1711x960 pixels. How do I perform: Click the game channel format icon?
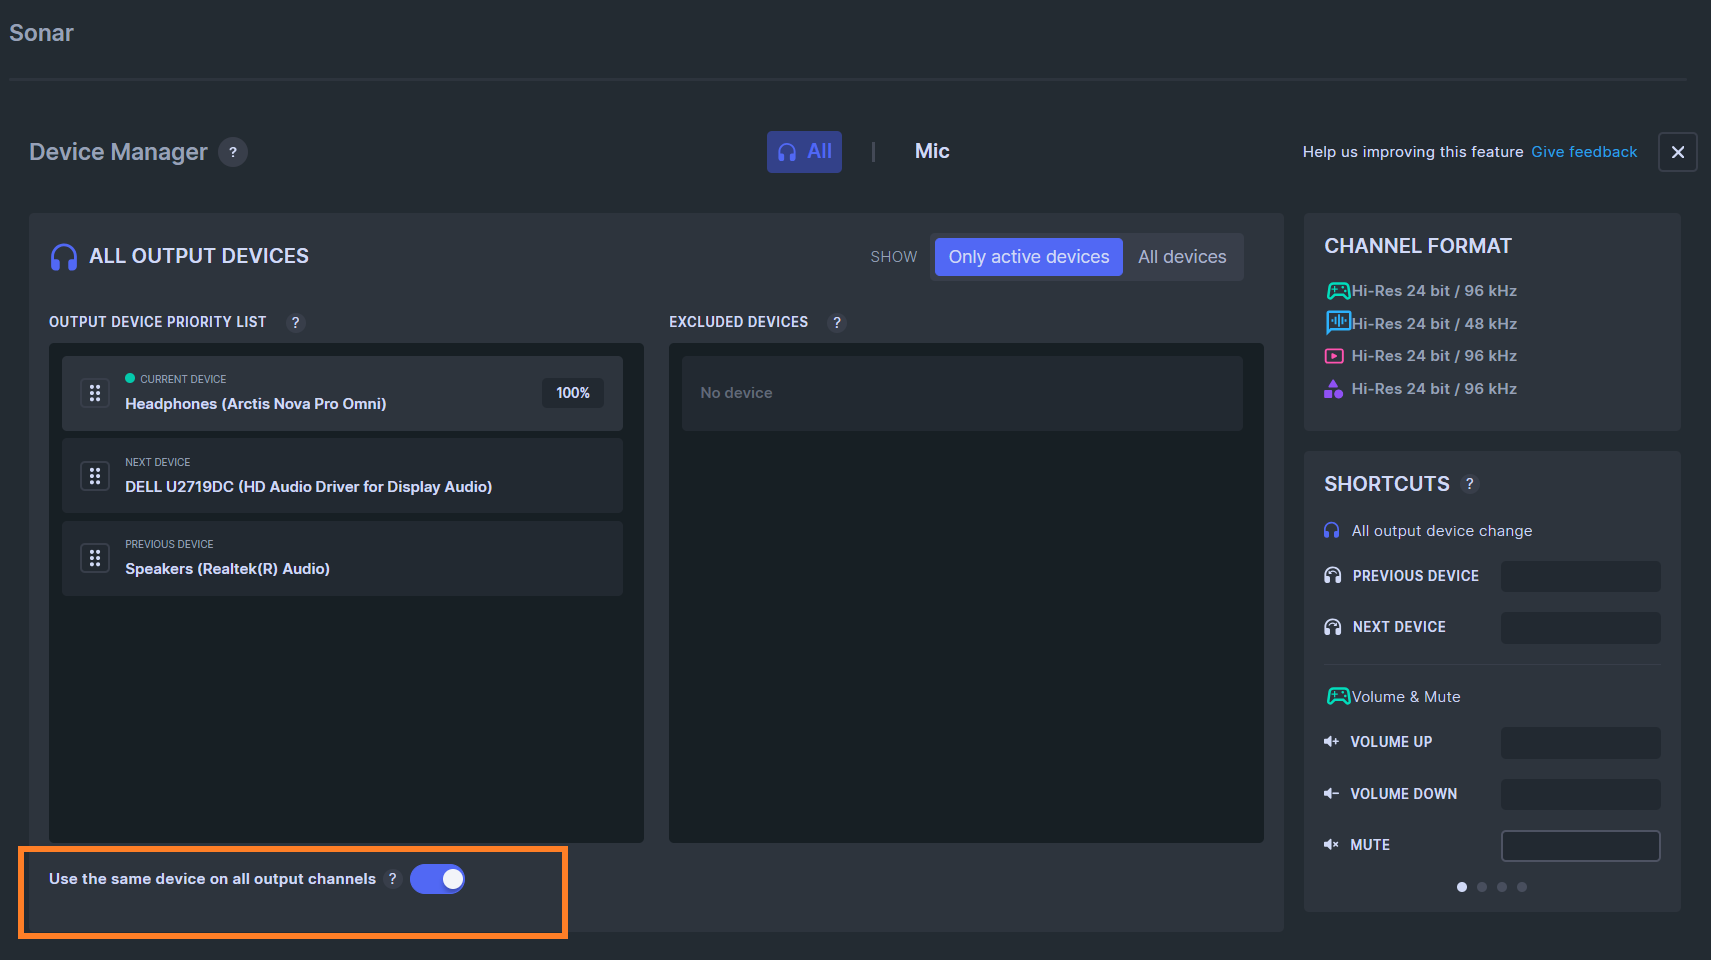tap(1338, 291)
